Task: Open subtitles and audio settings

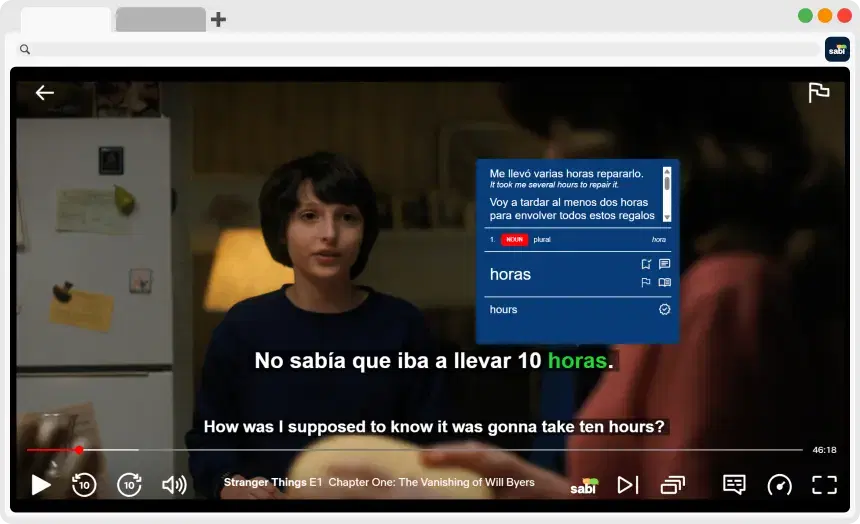Action: click(x=734, y=484)
